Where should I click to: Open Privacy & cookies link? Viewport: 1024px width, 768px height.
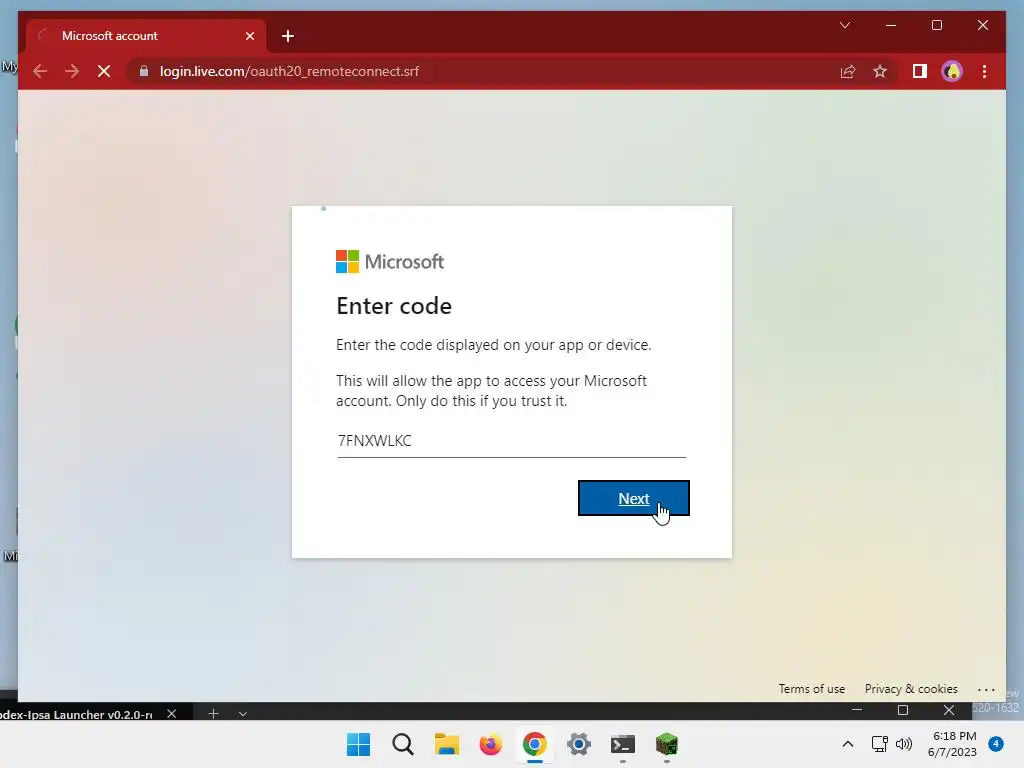[911, 689]
